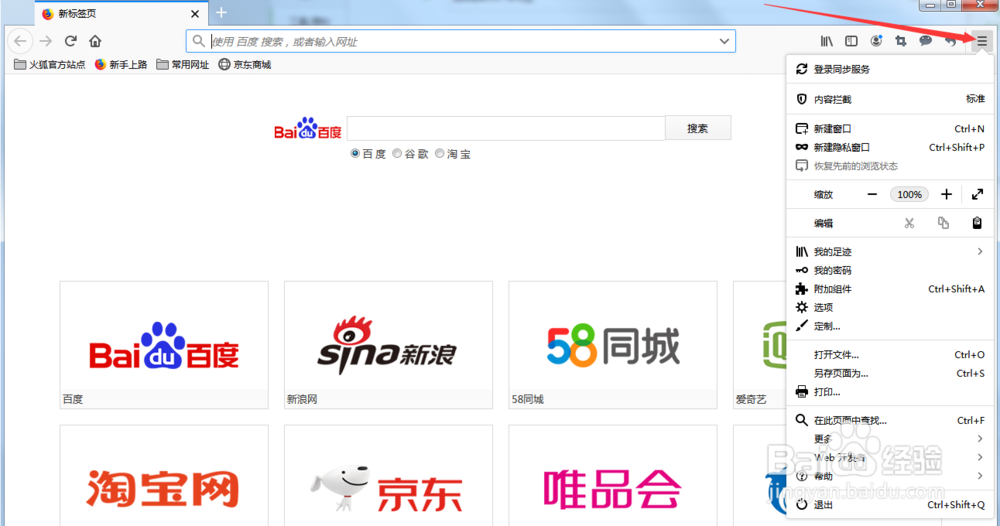Choose 登录同步服务 in the menu
Image resolution: width=1000 pixels, height=526 pixels.
click(x=890, y=69)
